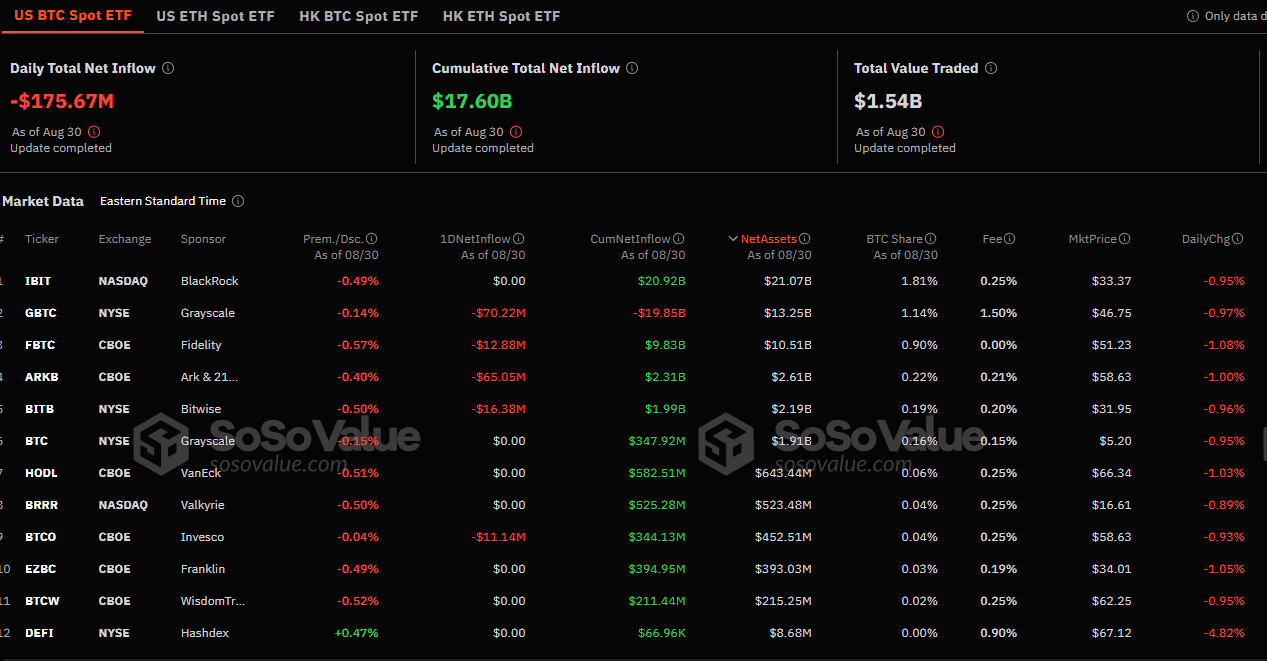Viewport: 1267px width, 661px height.
Task: Click info icon beside Cumulative Total Net Inflow
Action: (631, 68)
